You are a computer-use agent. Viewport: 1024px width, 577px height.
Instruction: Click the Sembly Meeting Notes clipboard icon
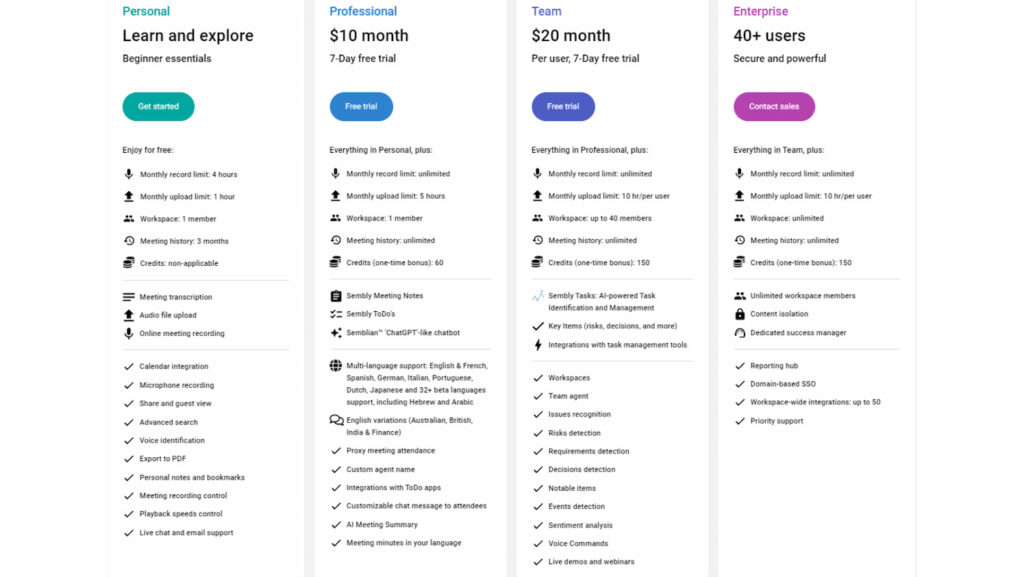point(337,297)
